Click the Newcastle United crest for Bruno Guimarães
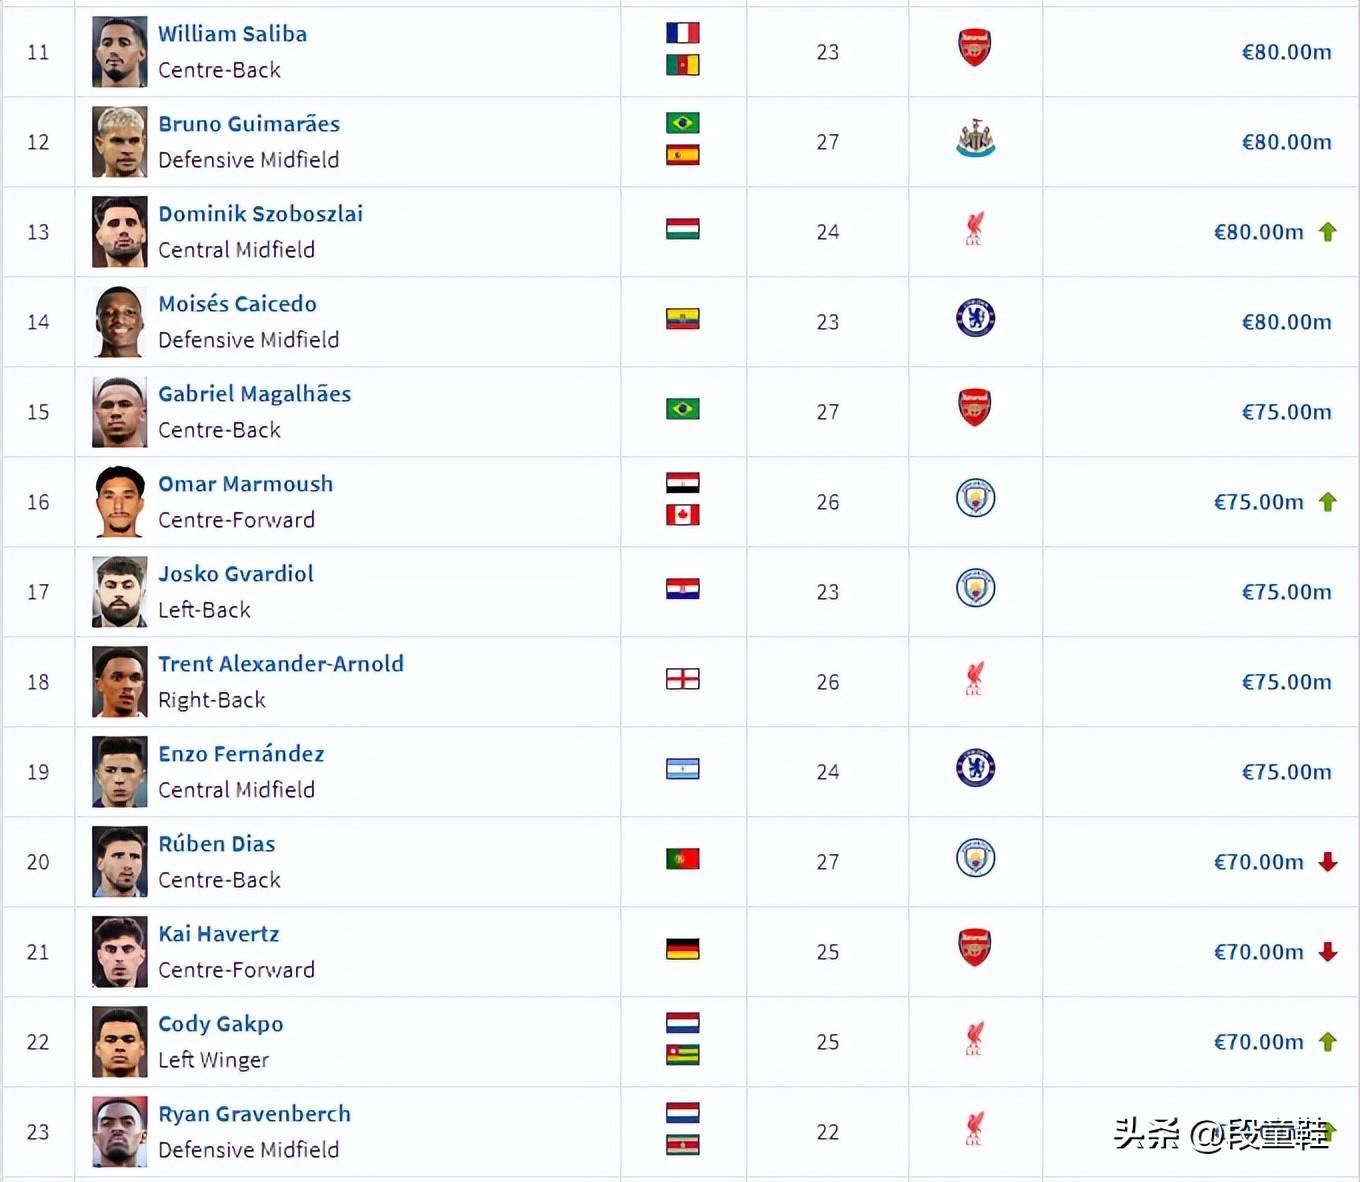This screenshot has width=1360, height=1182. click(x=975, y=139)
